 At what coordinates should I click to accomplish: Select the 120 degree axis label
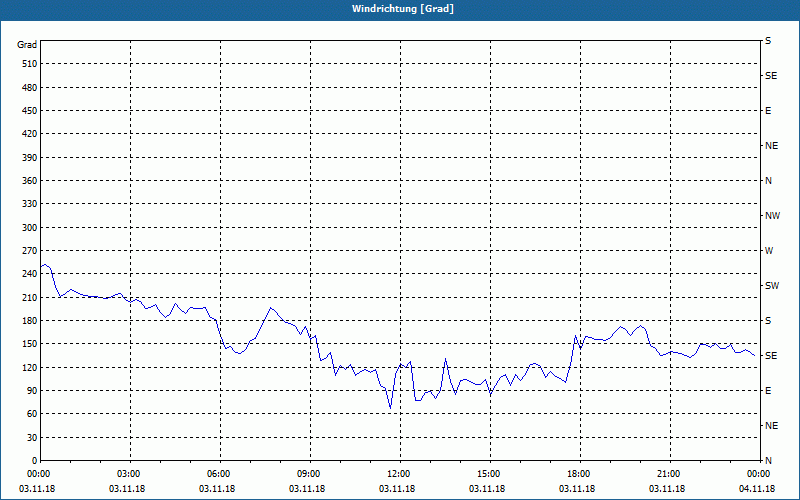(30, 367)
